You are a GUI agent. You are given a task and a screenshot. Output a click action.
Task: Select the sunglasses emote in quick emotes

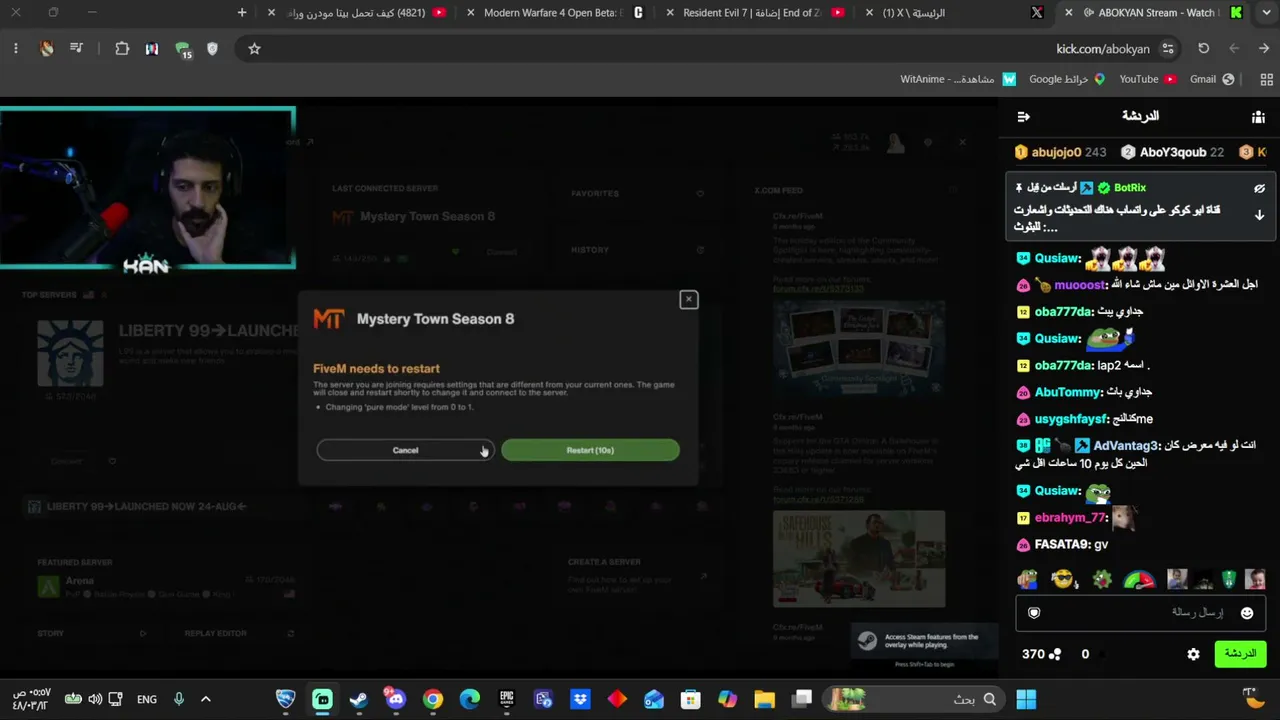1064,580
